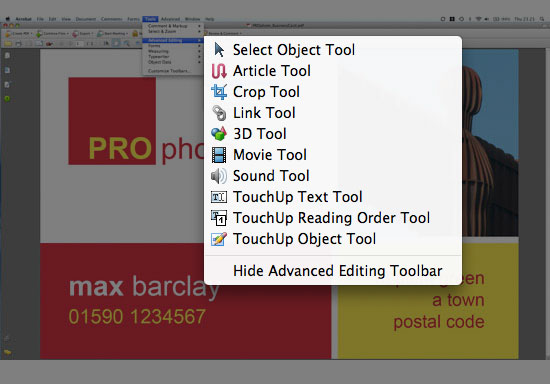The image size is (550, 384).
Task: Pick the Sound Tool speaker icon
Action: click(219, 176)
